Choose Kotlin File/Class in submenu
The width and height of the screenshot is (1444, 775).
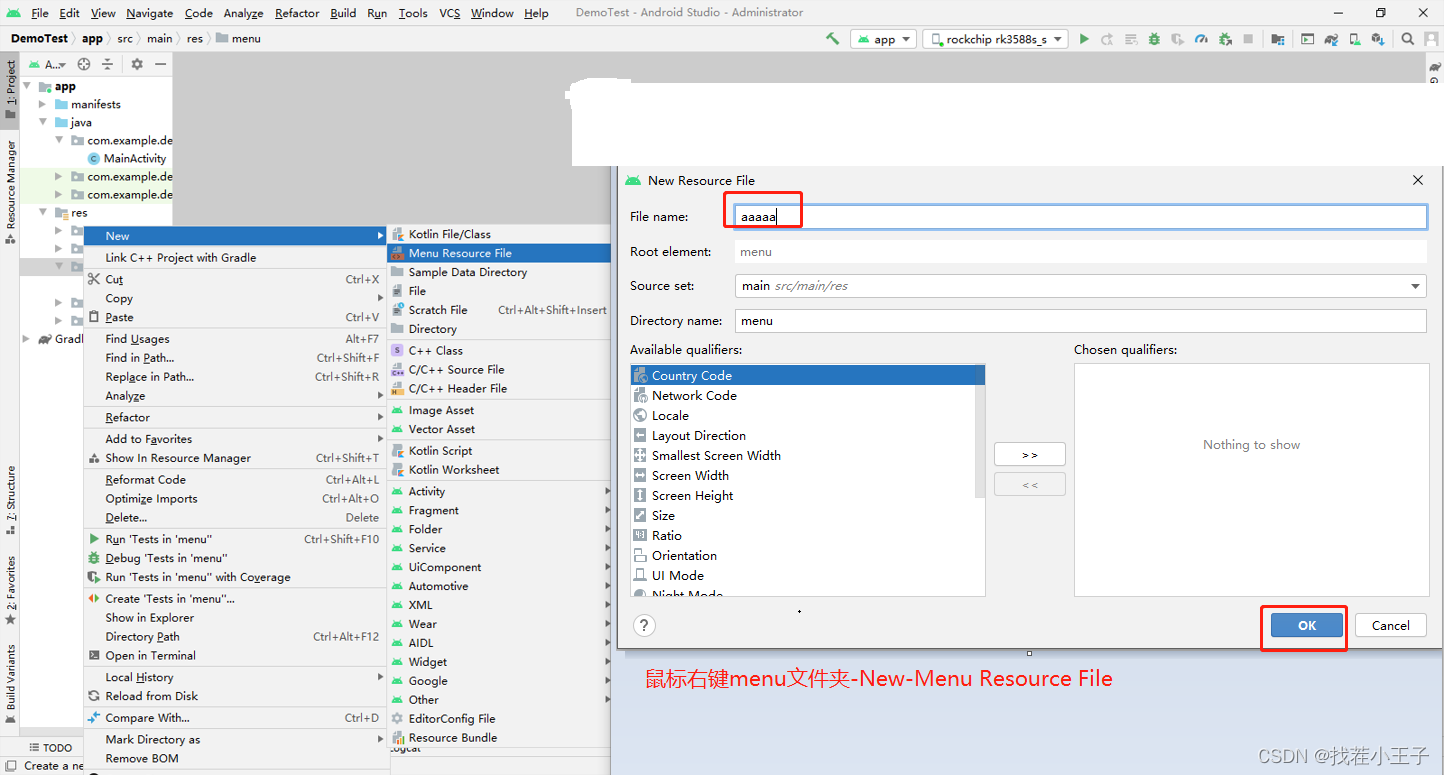coord(499,234)
